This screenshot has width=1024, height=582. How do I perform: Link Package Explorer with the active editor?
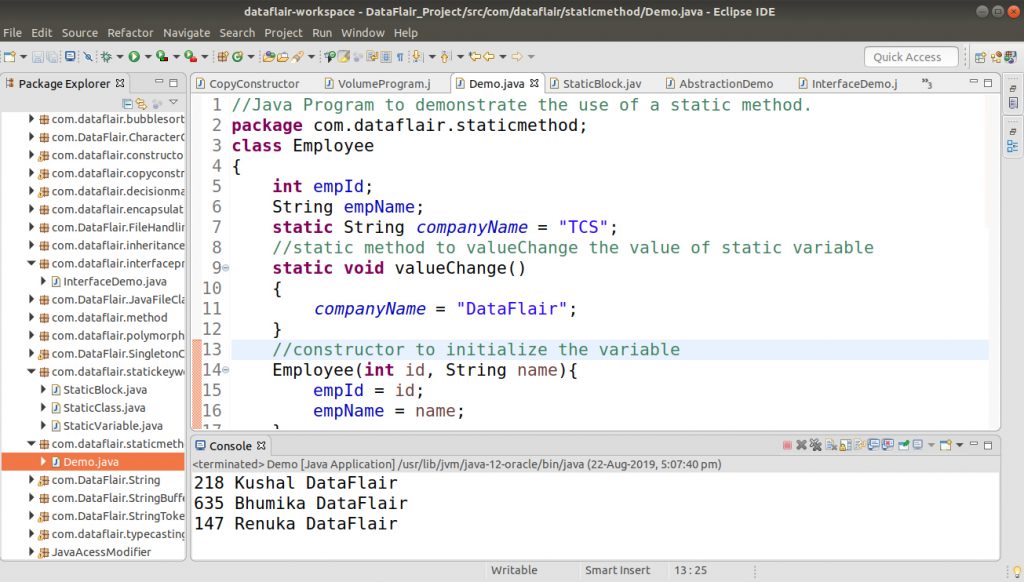tap(140, 103)
